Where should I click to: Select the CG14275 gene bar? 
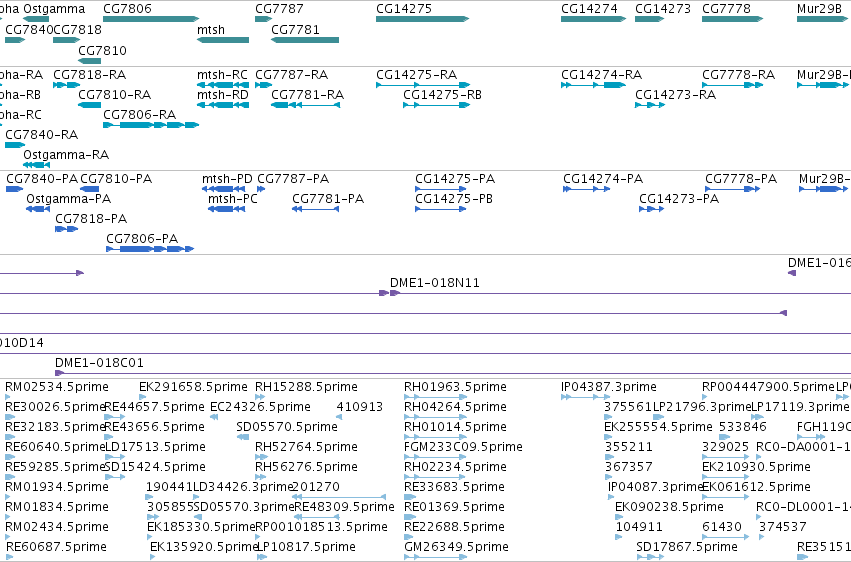[422, 19]
